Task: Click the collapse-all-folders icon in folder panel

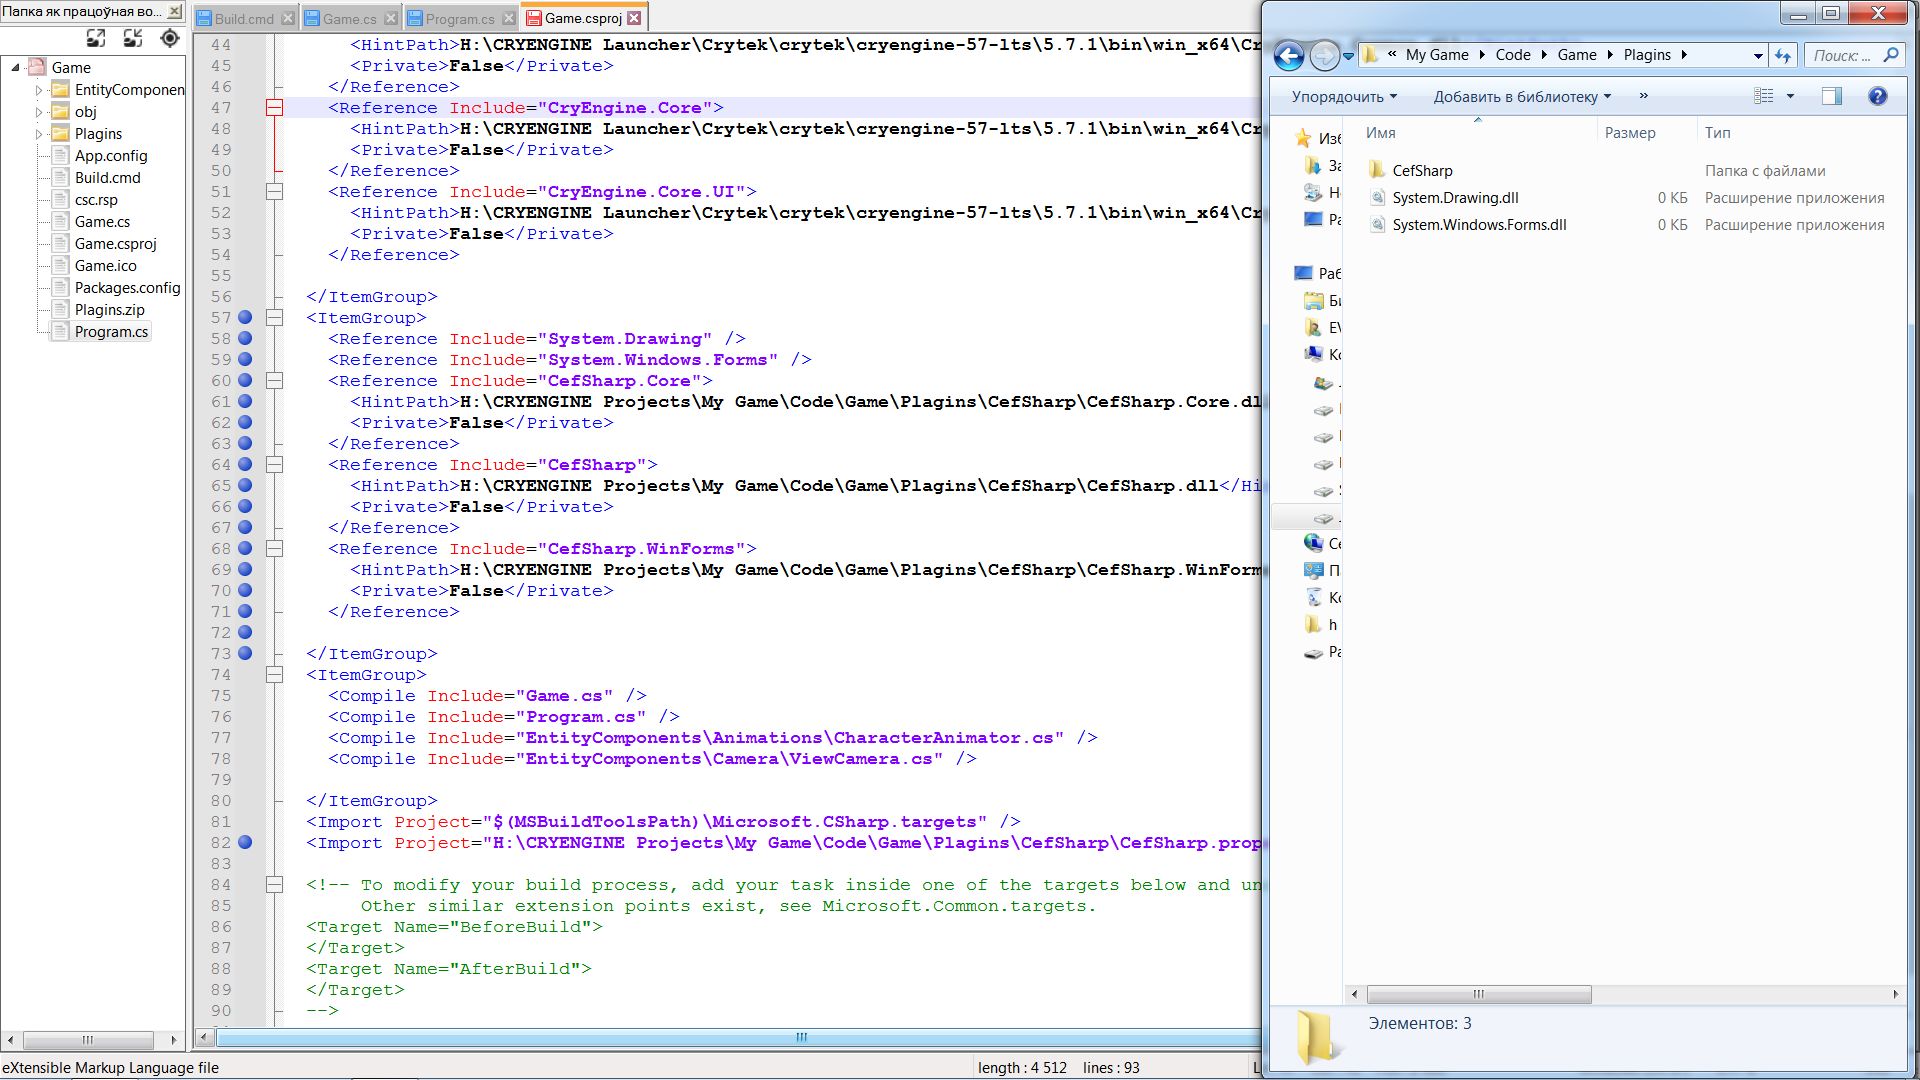Action: [133, 38]
